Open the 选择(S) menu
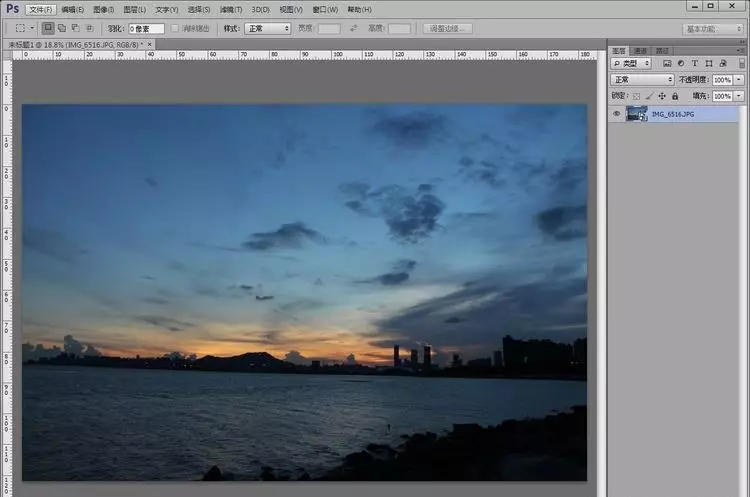The width and height of the screenshot is (750, 497). click(199, 10)
